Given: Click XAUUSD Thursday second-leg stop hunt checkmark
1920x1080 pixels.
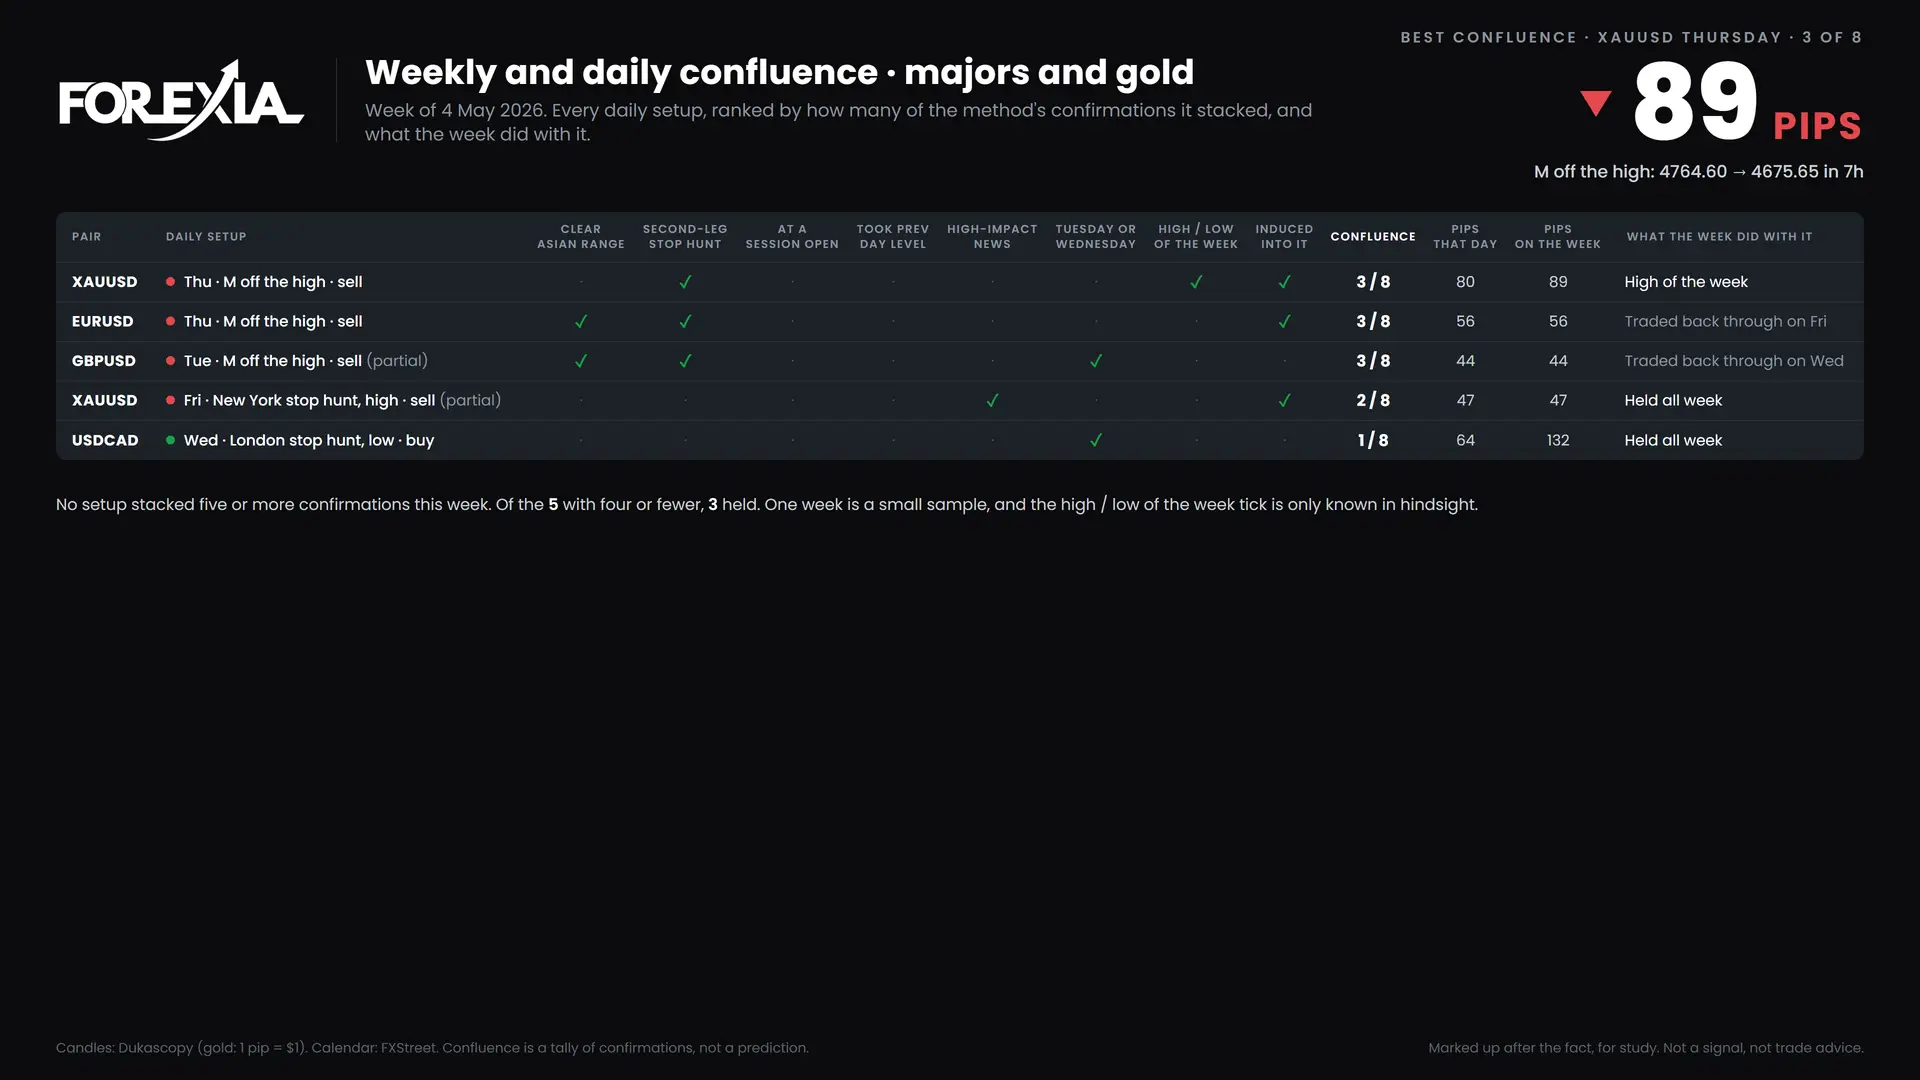Looking at the screenshot, I should click(x=685, y=282).
